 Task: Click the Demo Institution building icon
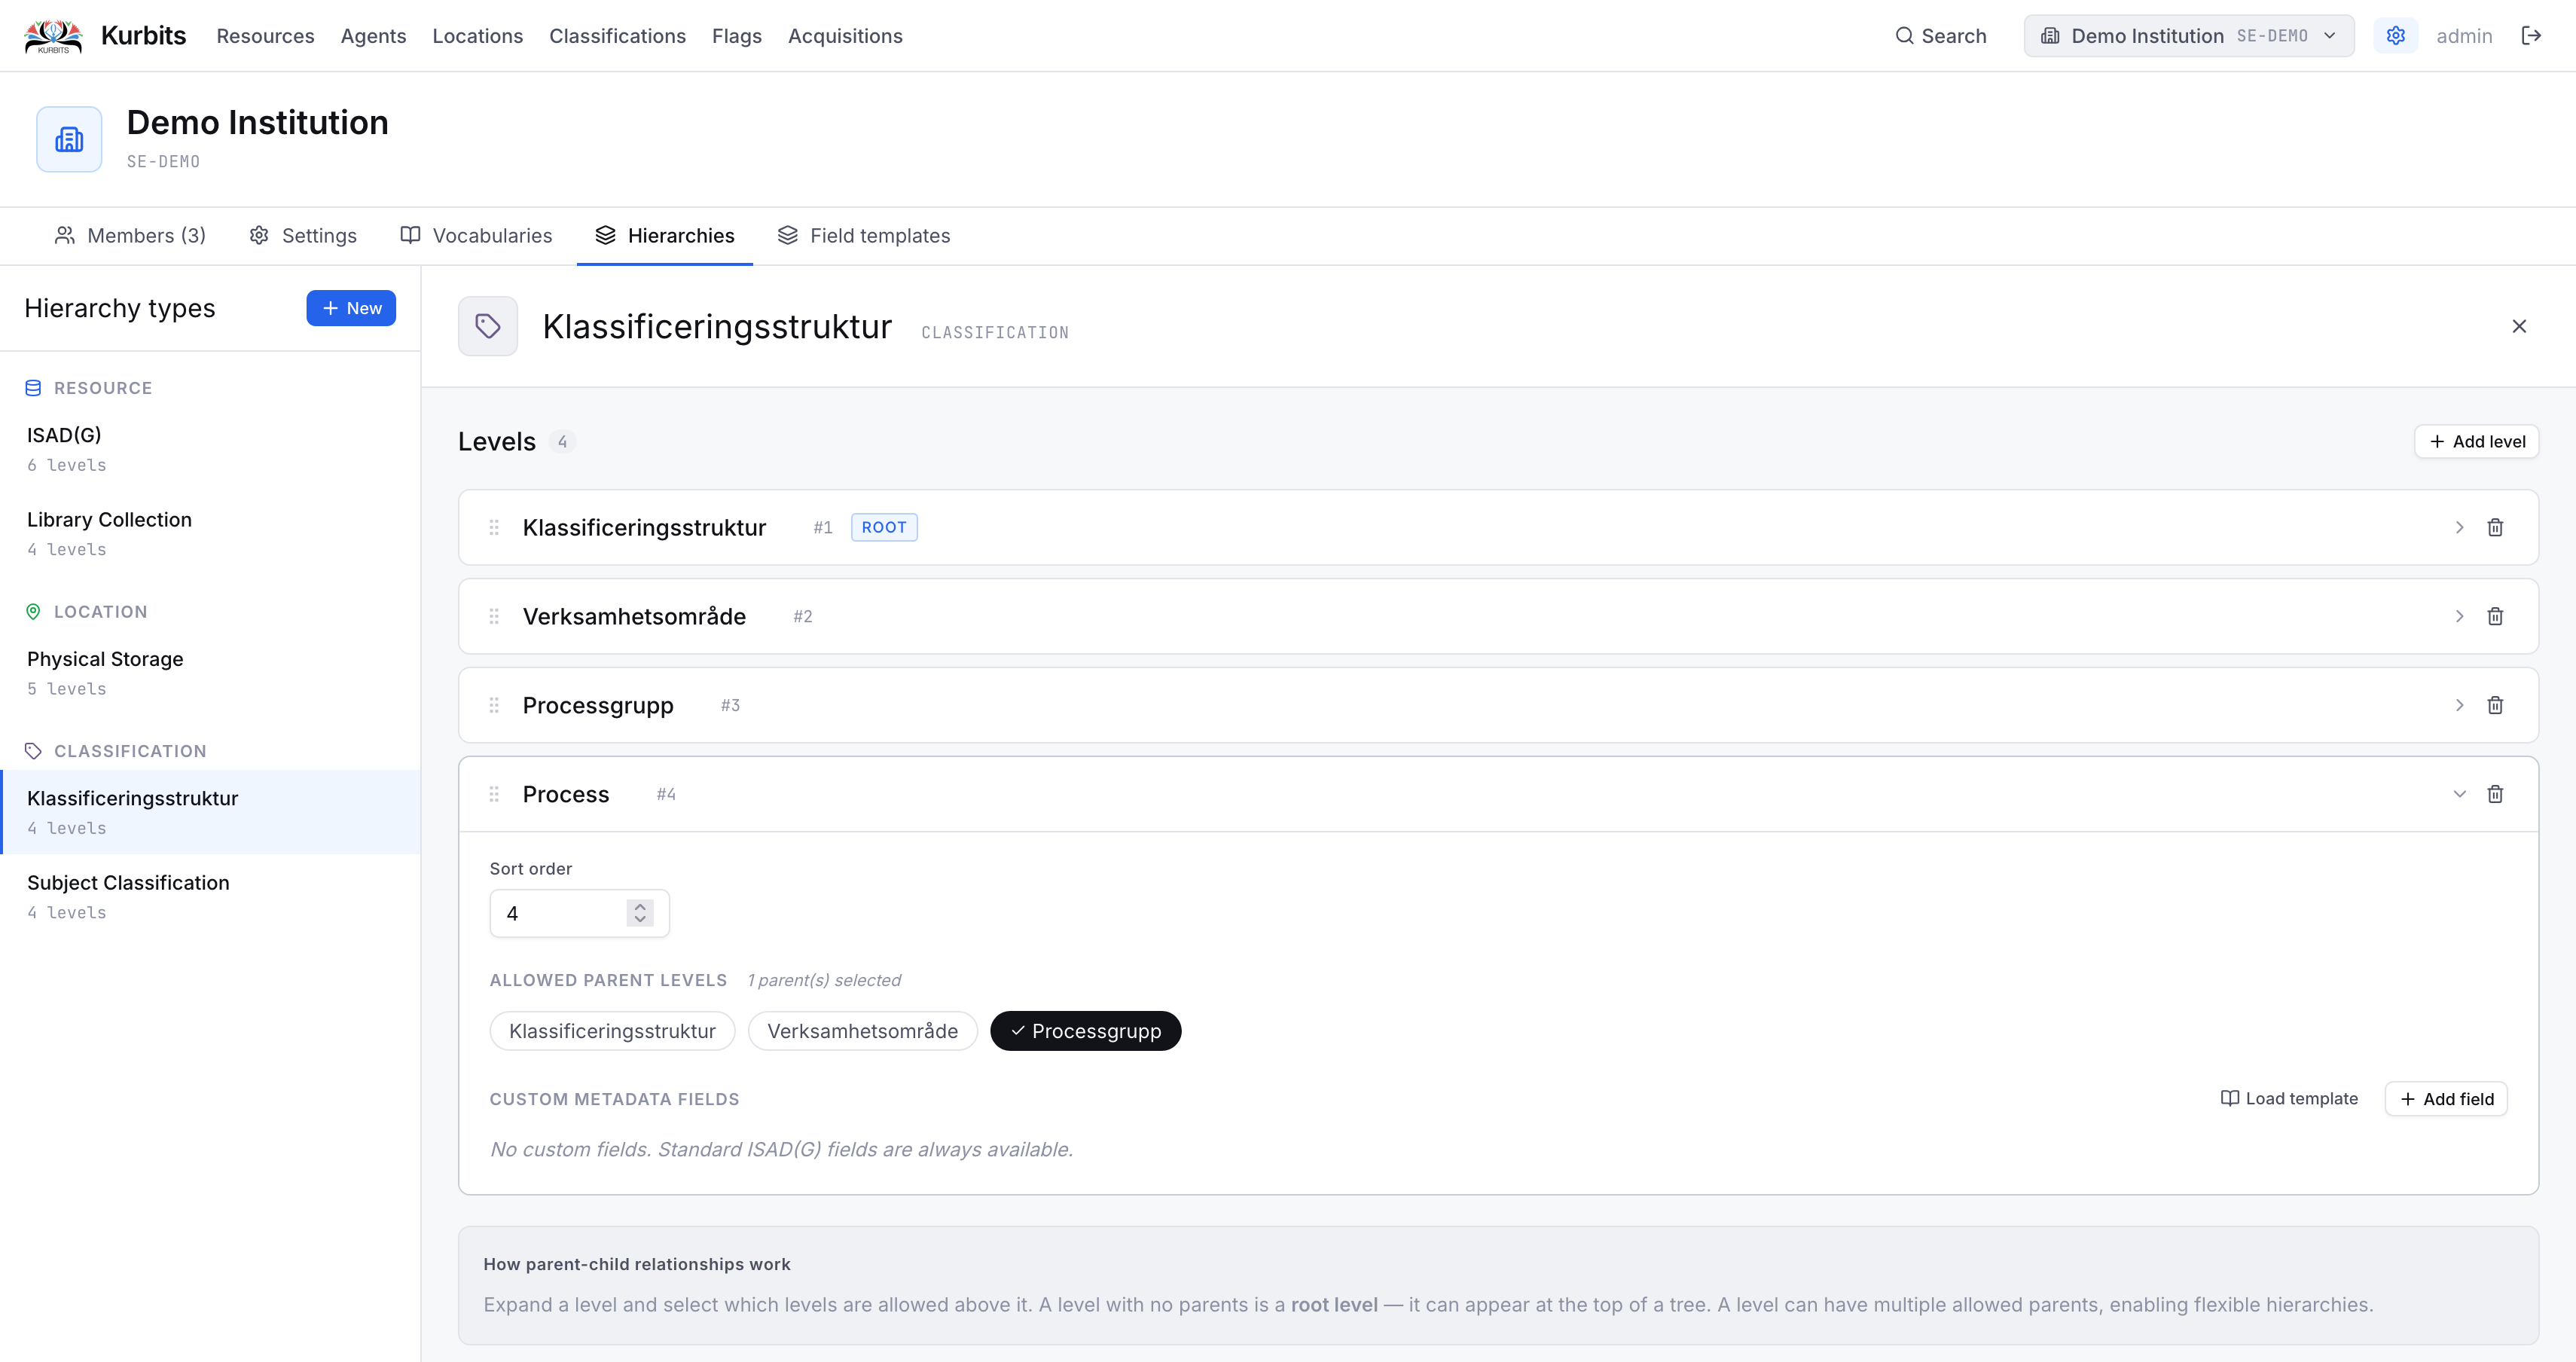pos(69,139)
